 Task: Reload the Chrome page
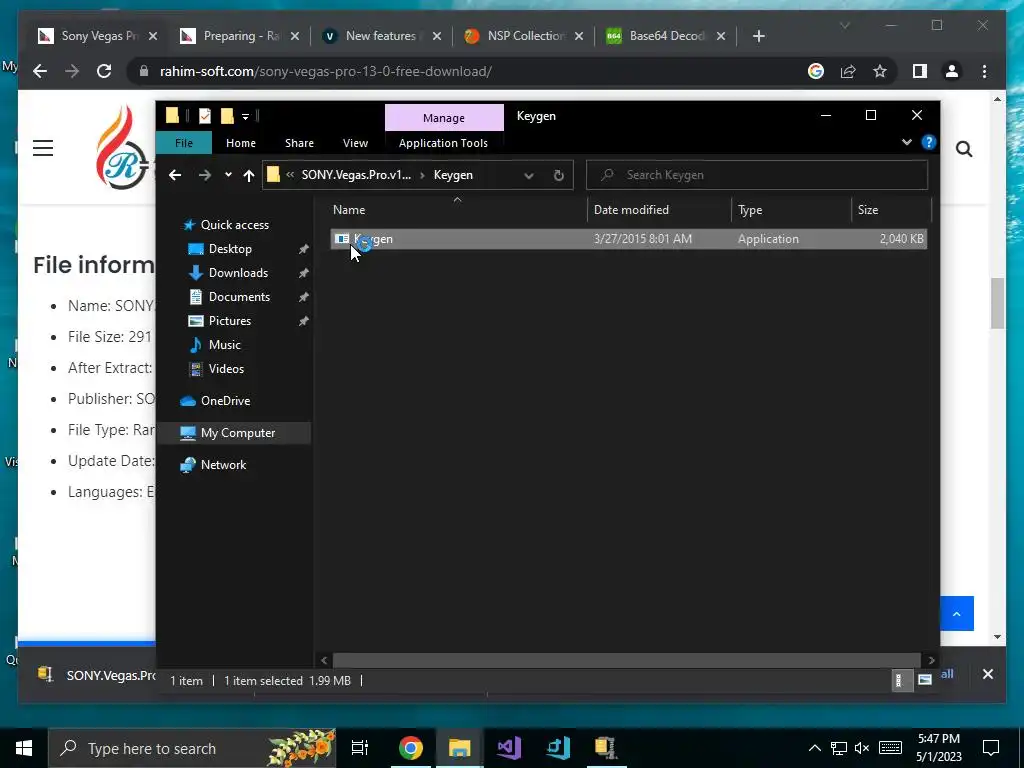point(104,71)
